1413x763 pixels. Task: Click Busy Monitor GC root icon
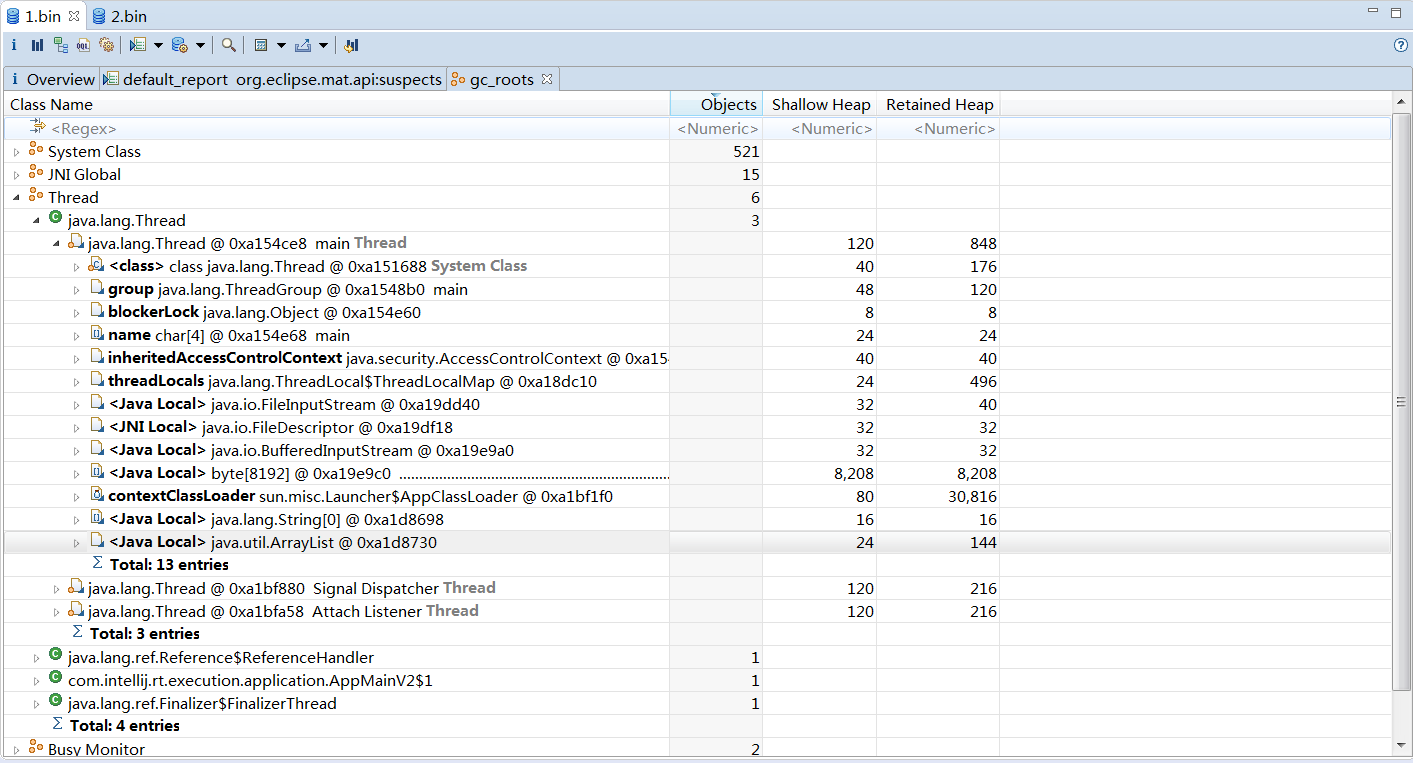click(36, 748)
